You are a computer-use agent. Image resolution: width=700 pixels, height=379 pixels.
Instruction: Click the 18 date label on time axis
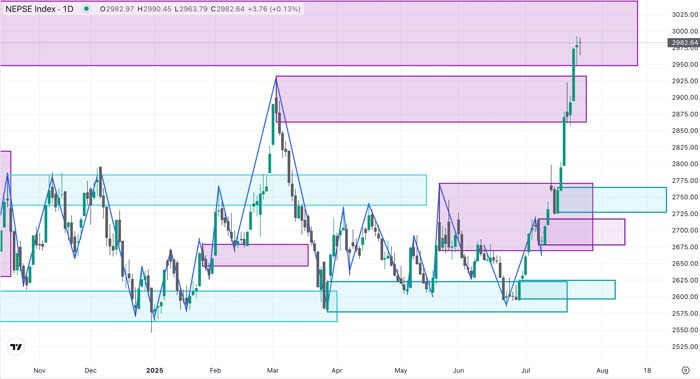pyautogui.click(x=647, y=371)
